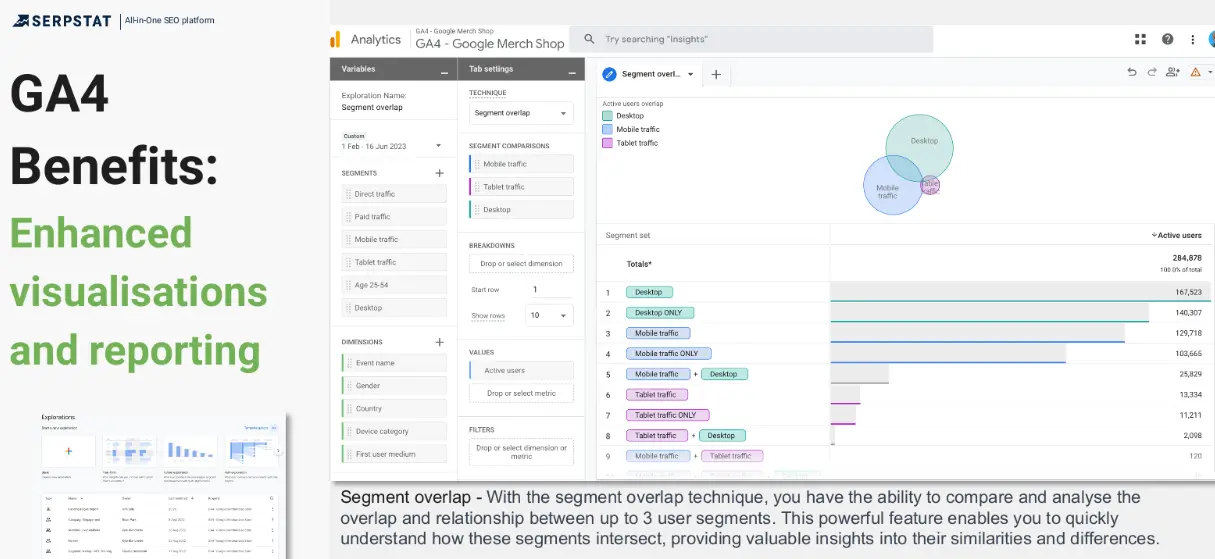Click the 167,523 Active users value
Image resolution: width=1215 pixels, height=559 pixels.
[x=1187, y=292]
